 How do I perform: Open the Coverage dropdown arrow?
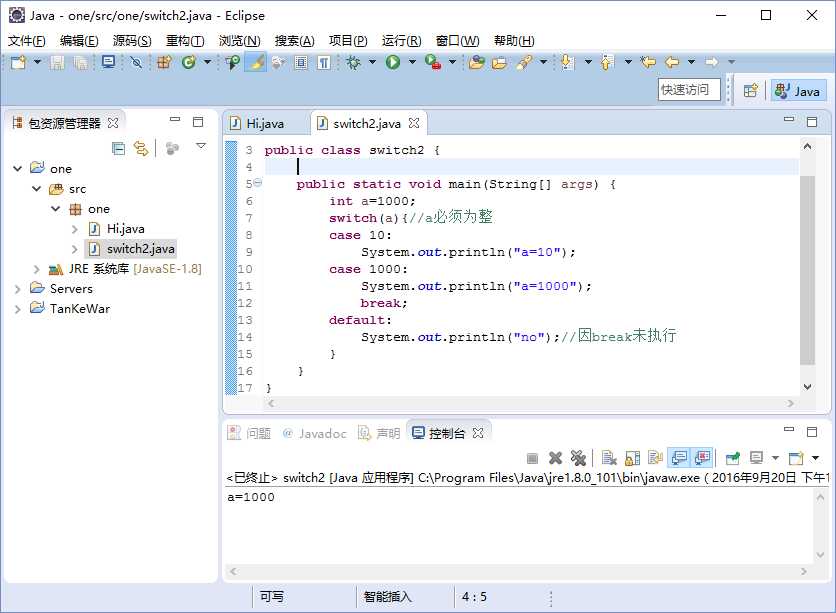pyautogui.click(x=452, y=62)
